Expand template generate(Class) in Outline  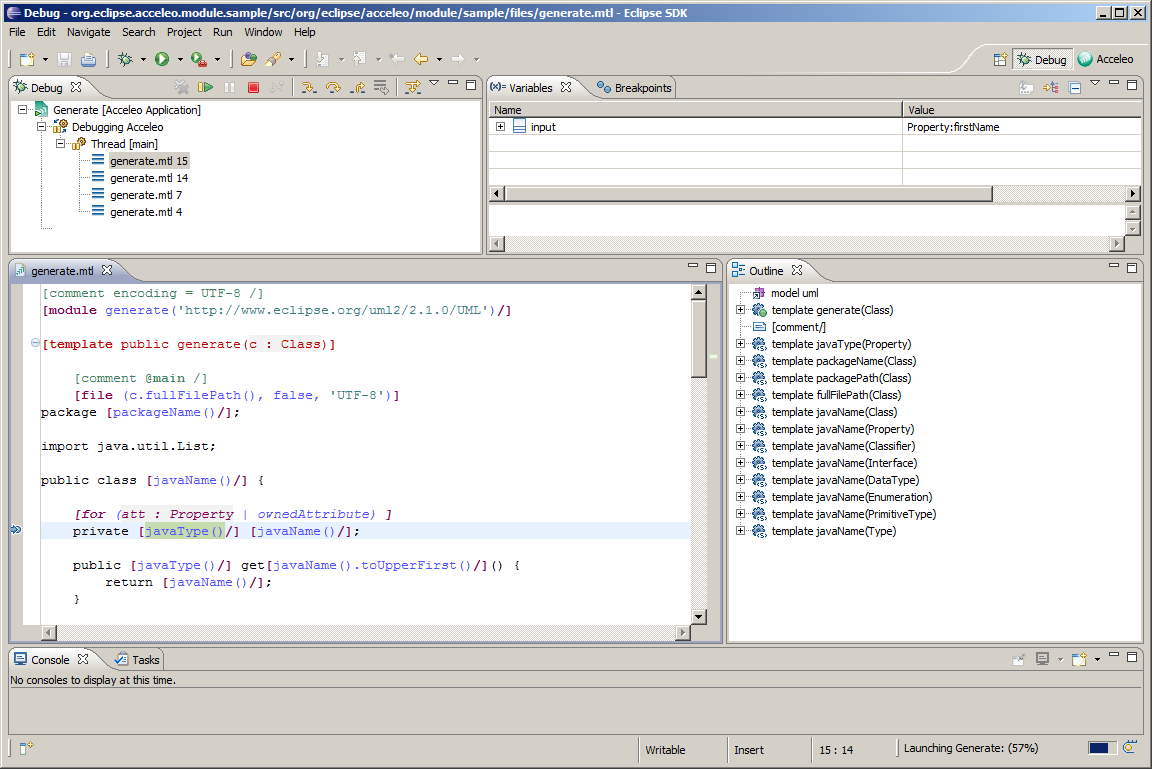[x=741, y=310]
